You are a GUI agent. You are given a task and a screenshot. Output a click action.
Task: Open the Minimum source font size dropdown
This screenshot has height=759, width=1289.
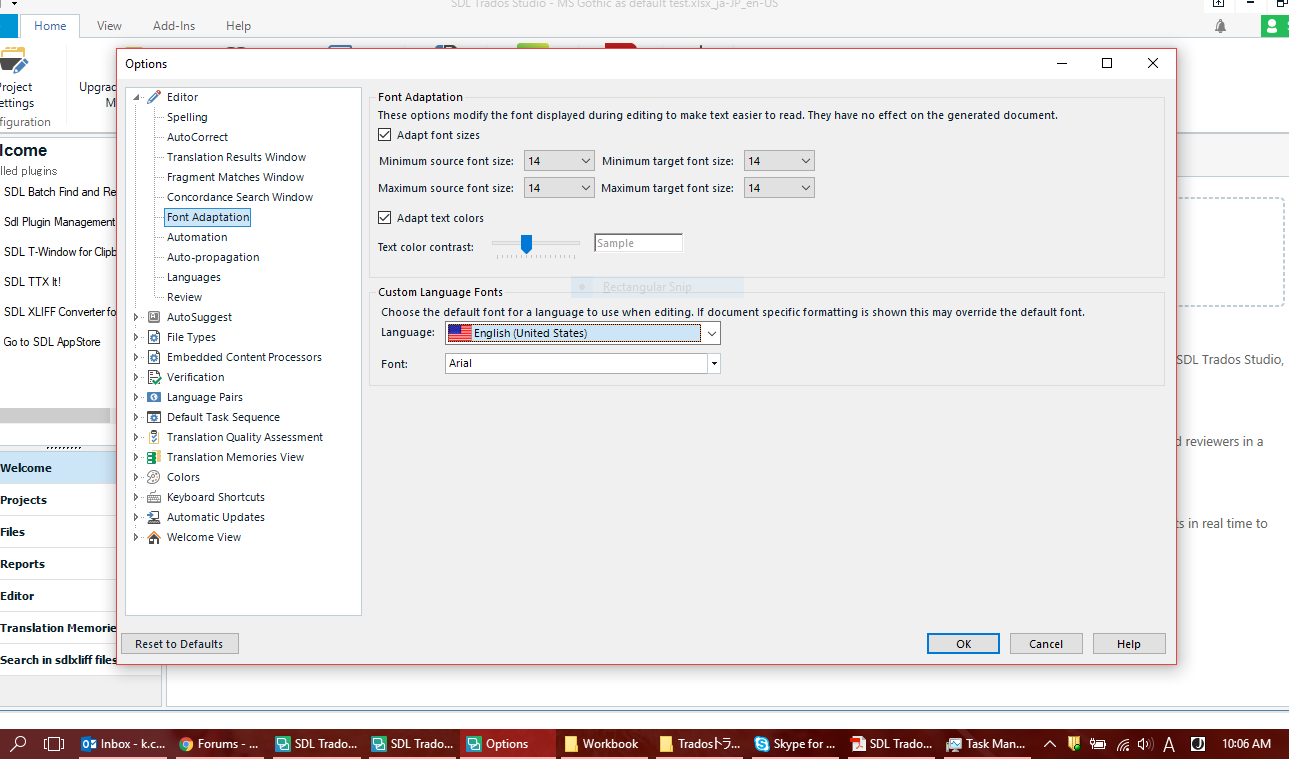coord(586,161)
